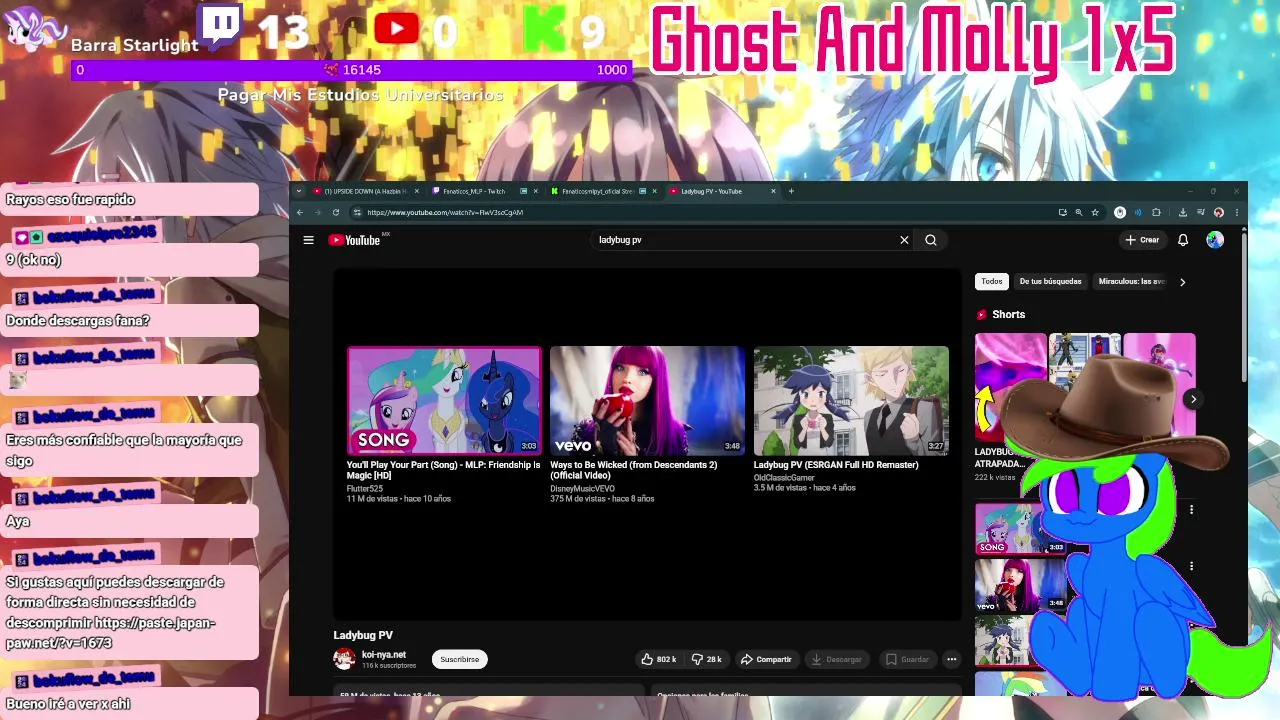Open options menu for sidebar vevo video
This screenshot has width=1280, height=720.
[1191, 566]
